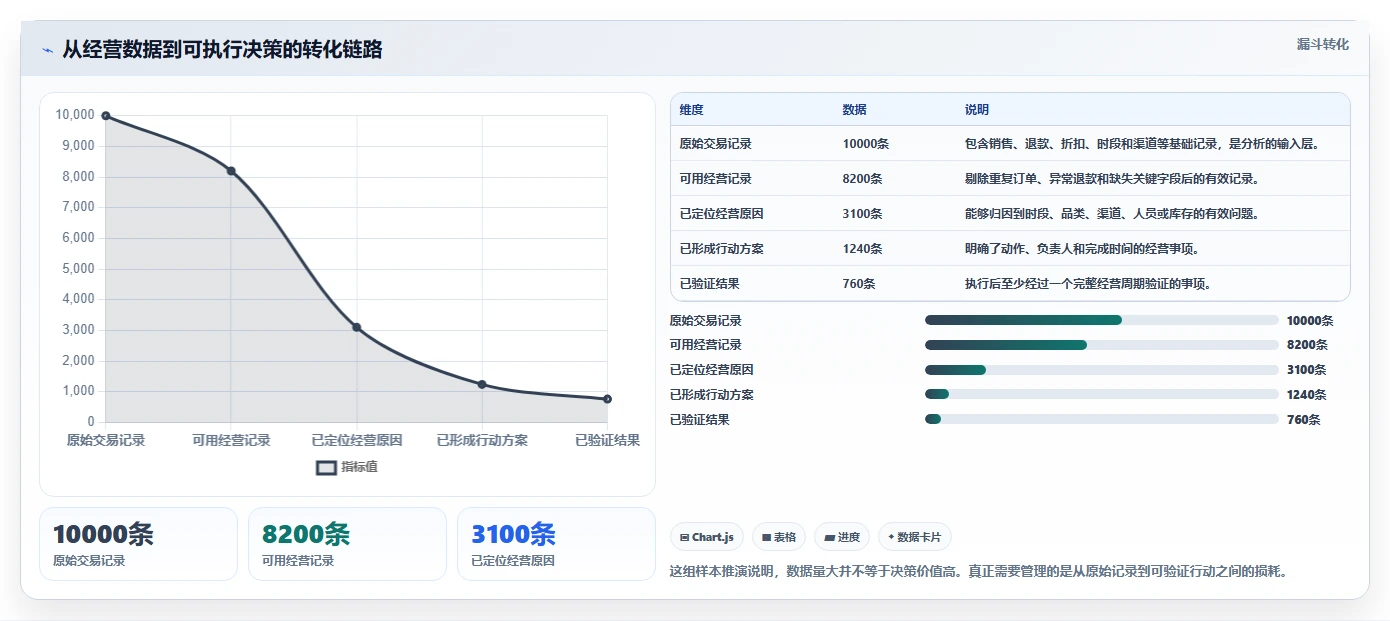Click the 已形成行动方案 x-axis label
This screenshot has width=1390, height=621.
(x=482, y=440)
